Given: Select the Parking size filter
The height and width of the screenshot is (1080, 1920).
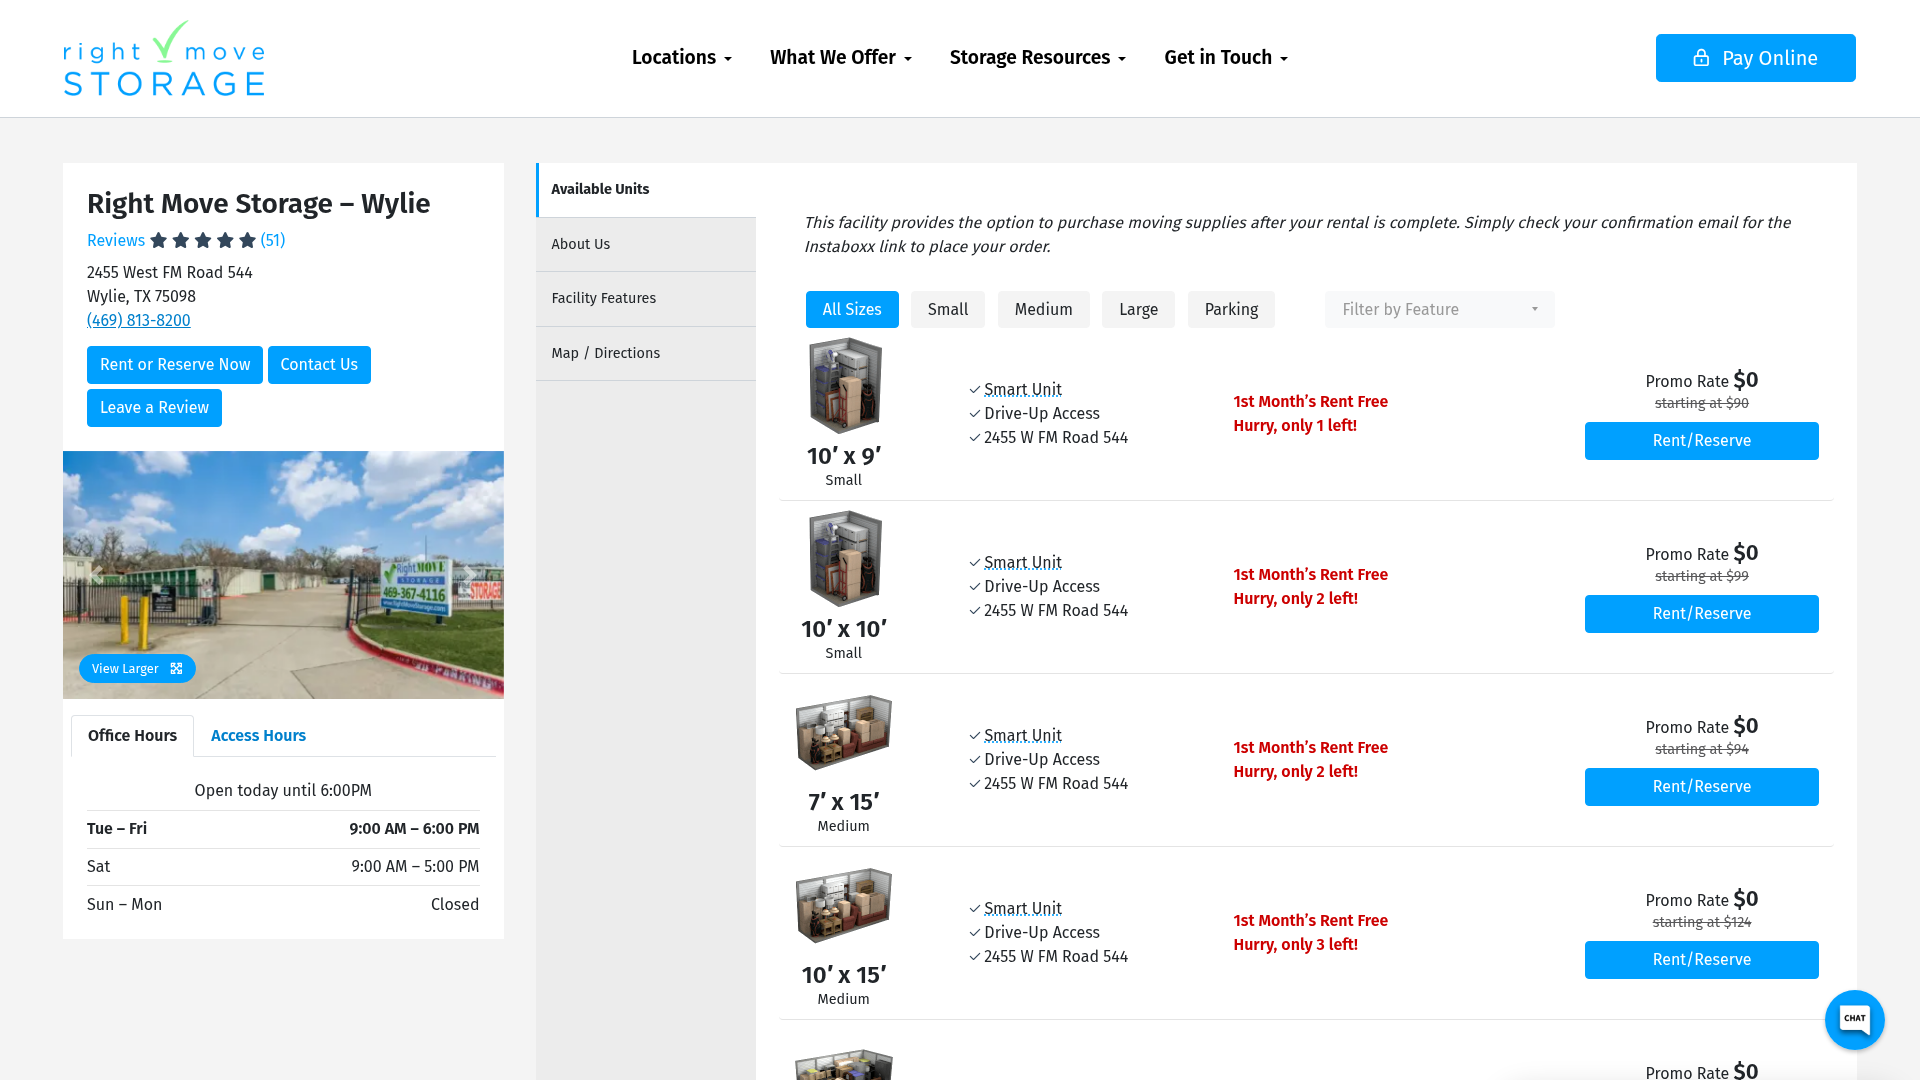Looking at the screenshot, I should pos(1230,310).
